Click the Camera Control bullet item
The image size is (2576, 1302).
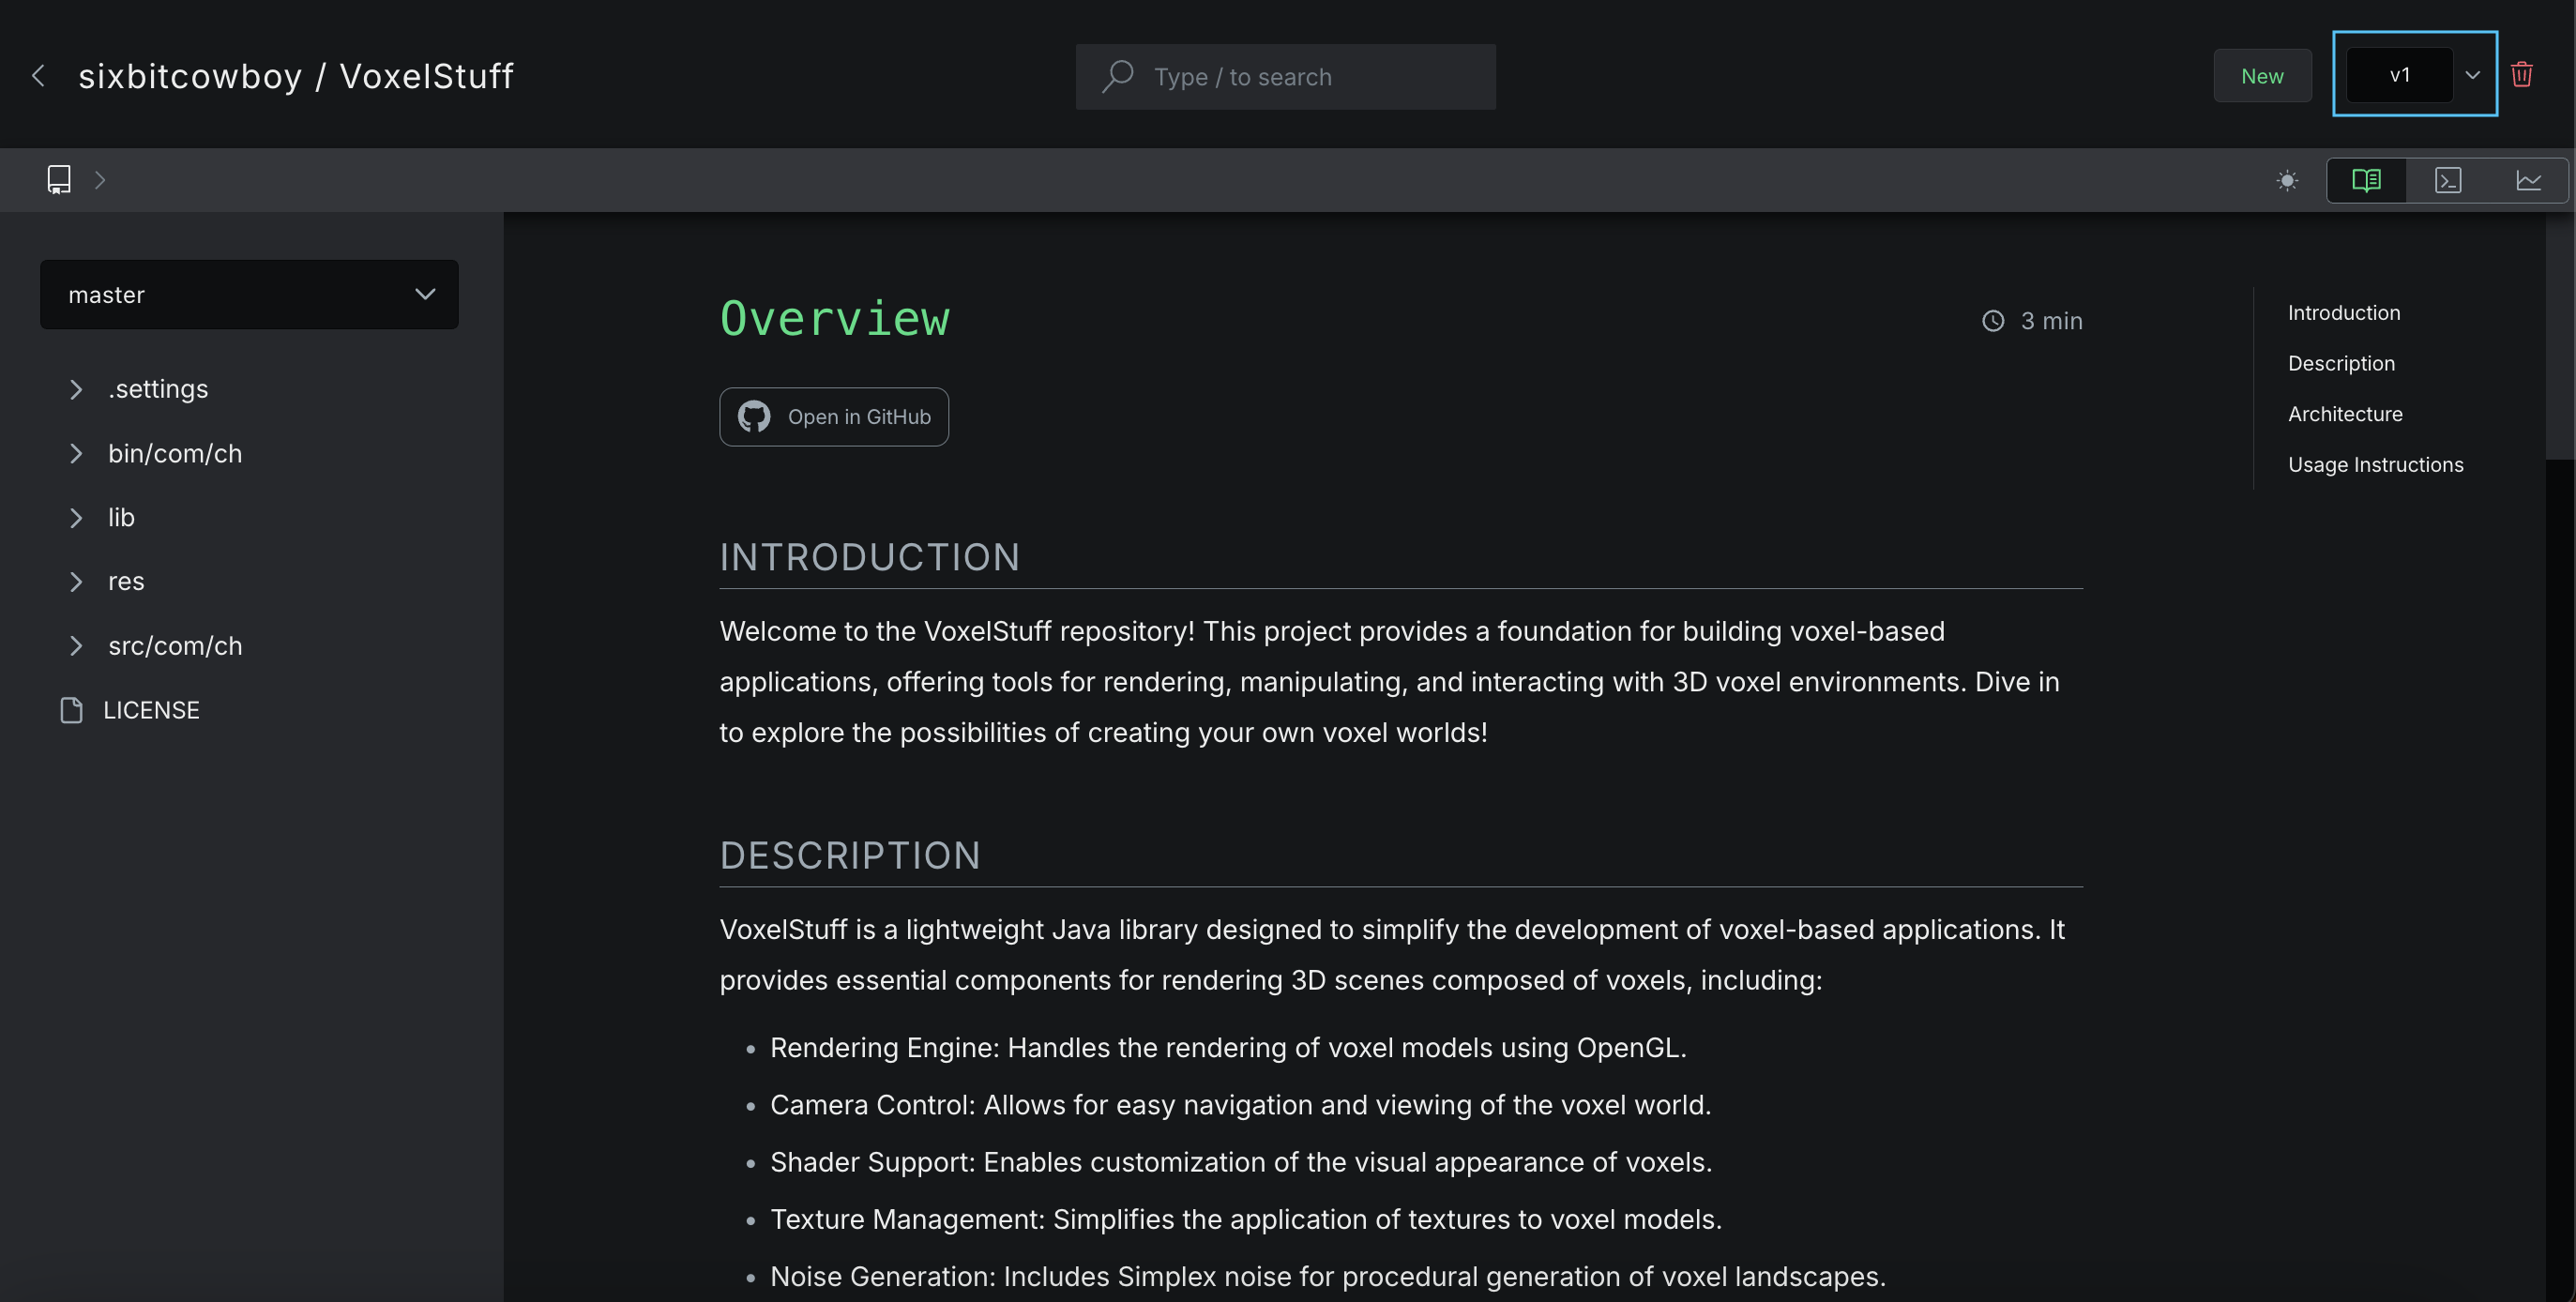(1240, 1105)
